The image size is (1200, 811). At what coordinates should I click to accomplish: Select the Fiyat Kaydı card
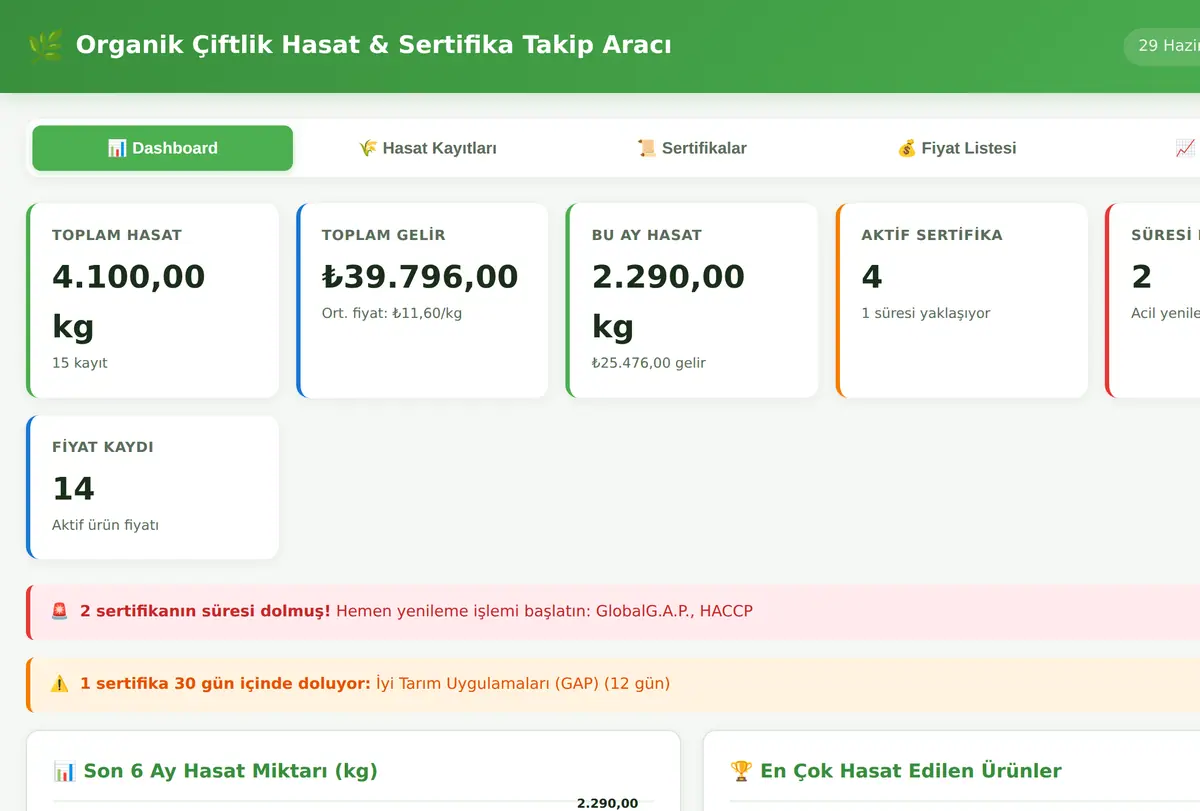coord(152,487)
